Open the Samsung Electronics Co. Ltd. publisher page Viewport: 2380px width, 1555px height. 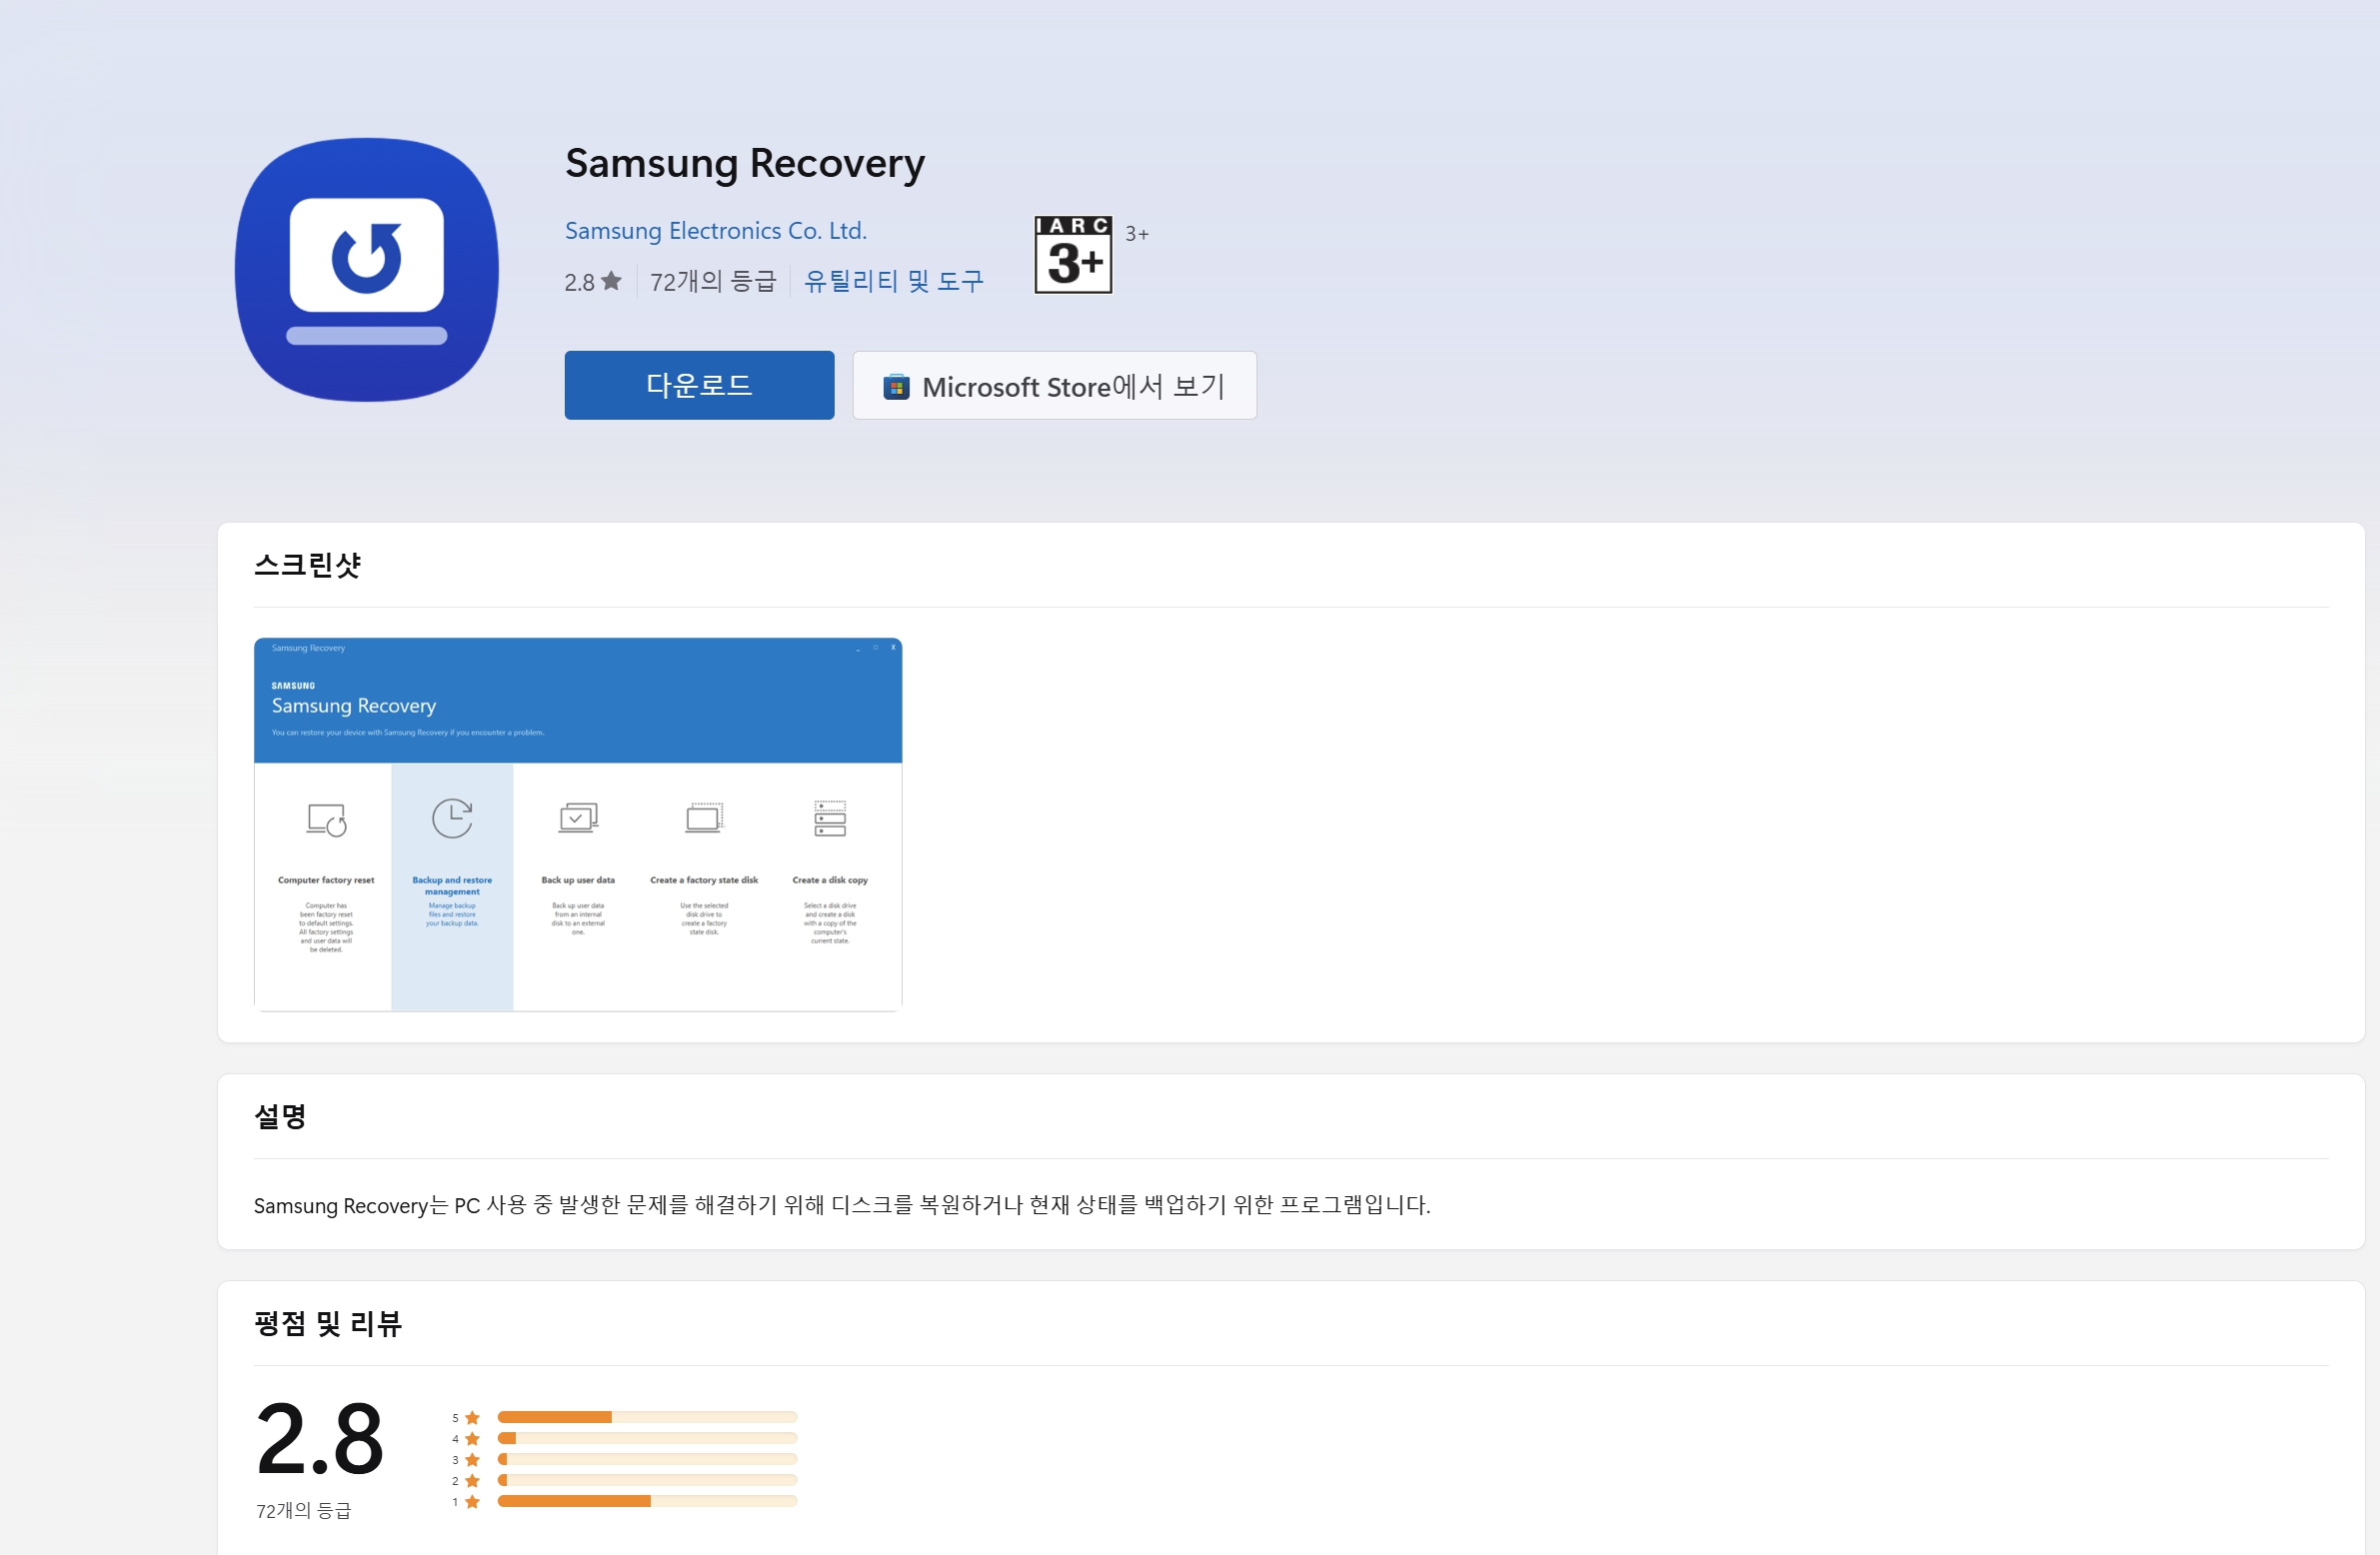[x=714, y=230]
